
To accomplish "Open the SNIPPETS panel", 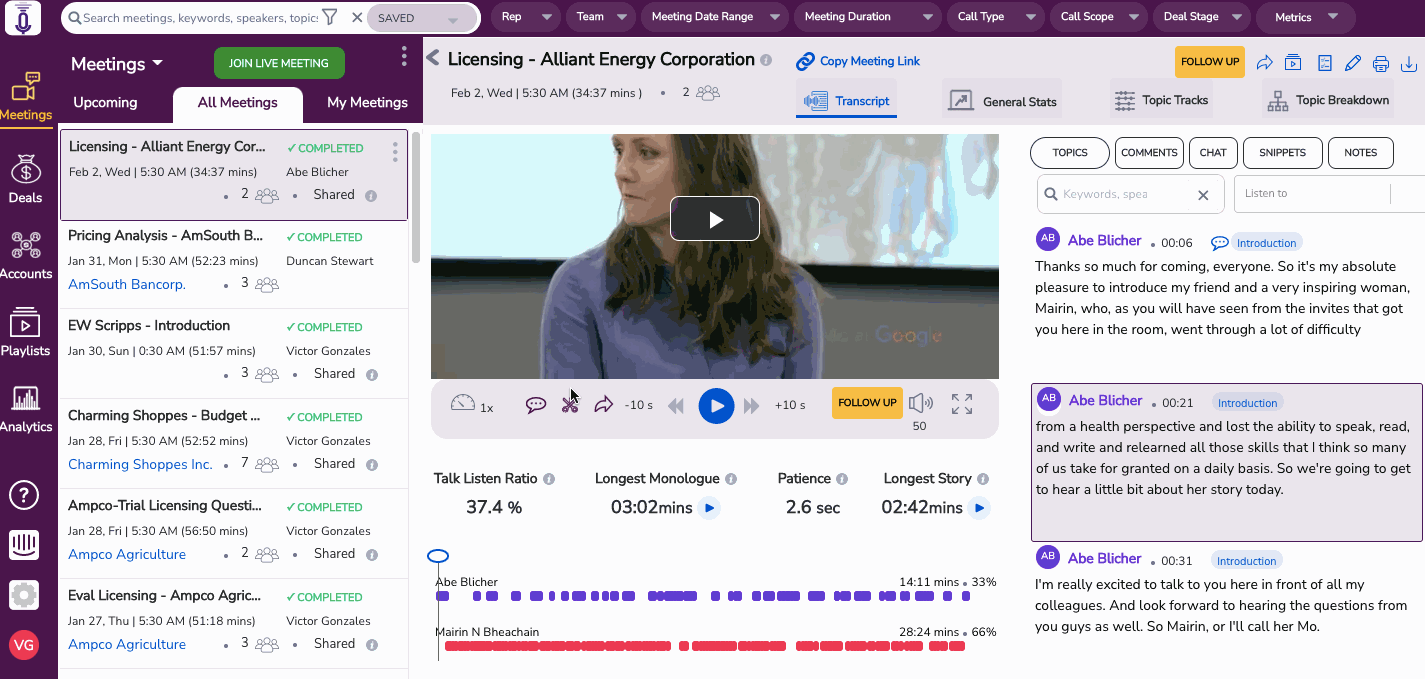I will (x=1283, y=153).
